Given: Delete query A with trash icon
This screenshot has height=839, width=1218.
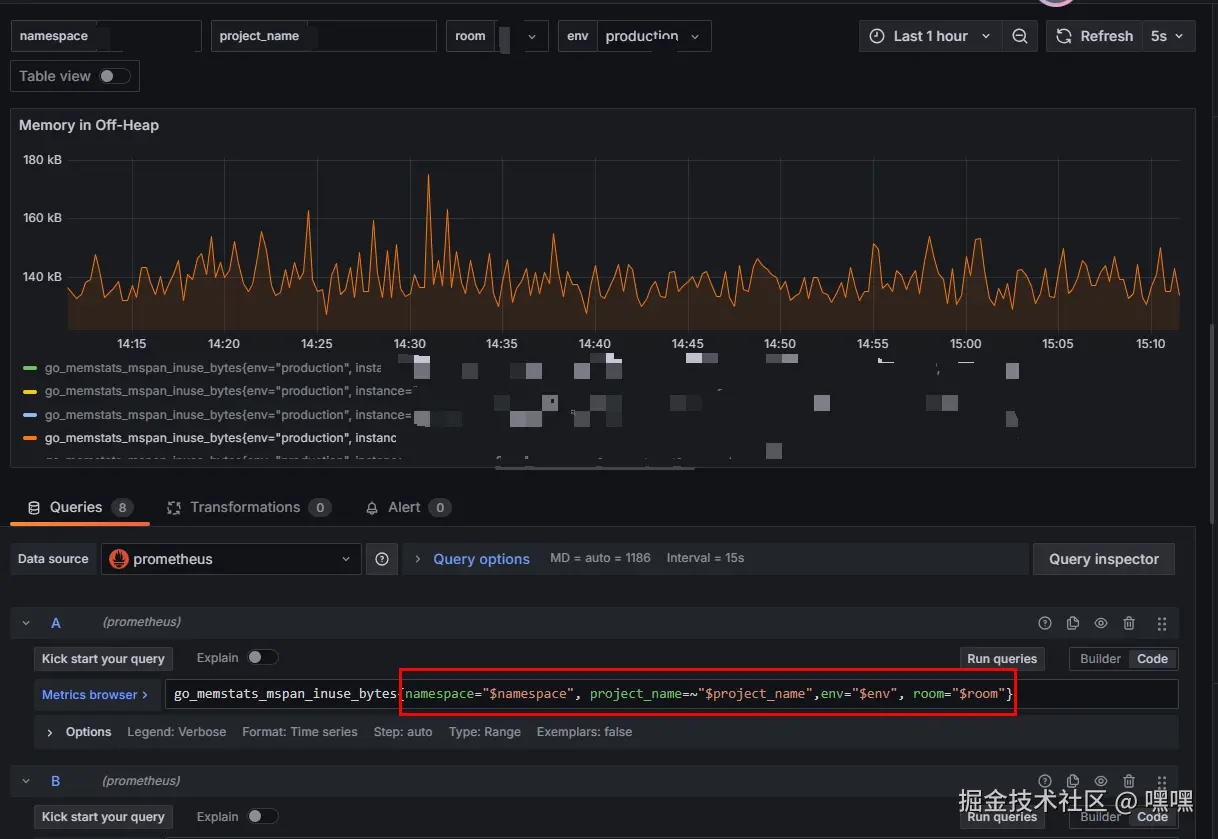Looking at the screenshot, I should [x=1129, y=623].
